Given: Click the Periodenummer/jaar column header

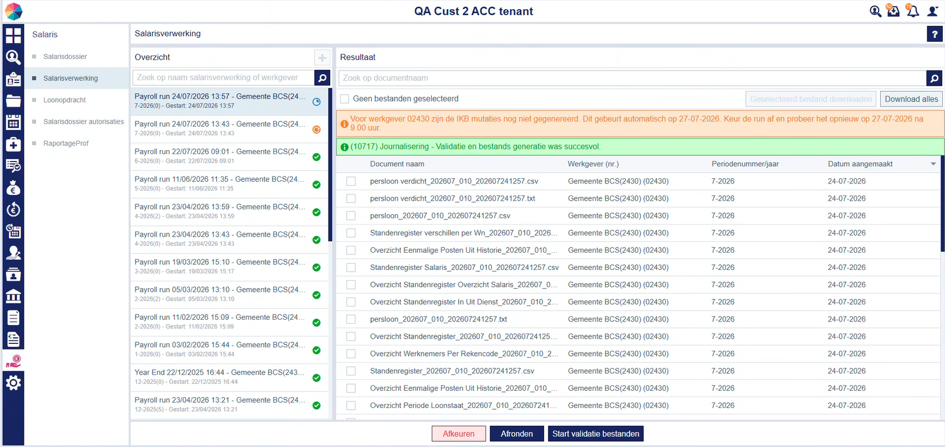Looking at the screenshot, I should [x=744, y=164].
